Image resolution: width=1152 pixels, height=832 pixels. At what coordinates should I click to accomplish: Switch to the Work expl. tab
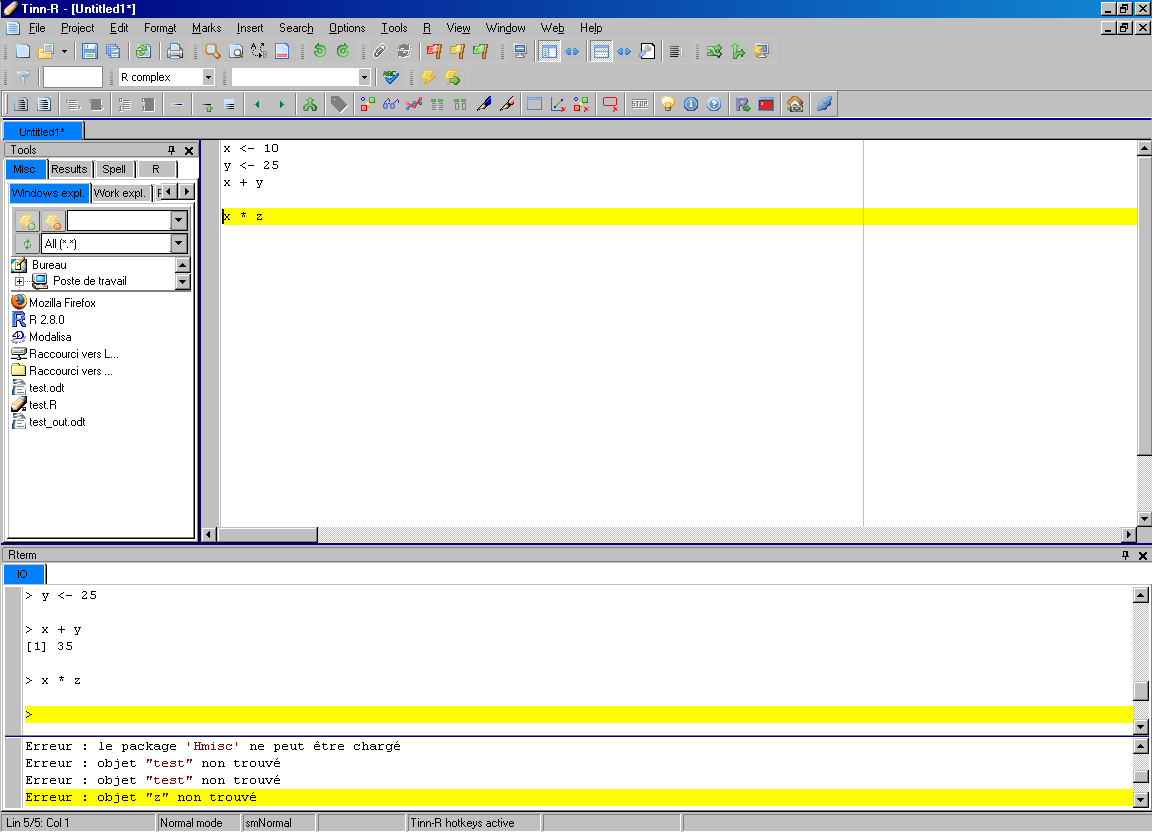click(120, 192)
